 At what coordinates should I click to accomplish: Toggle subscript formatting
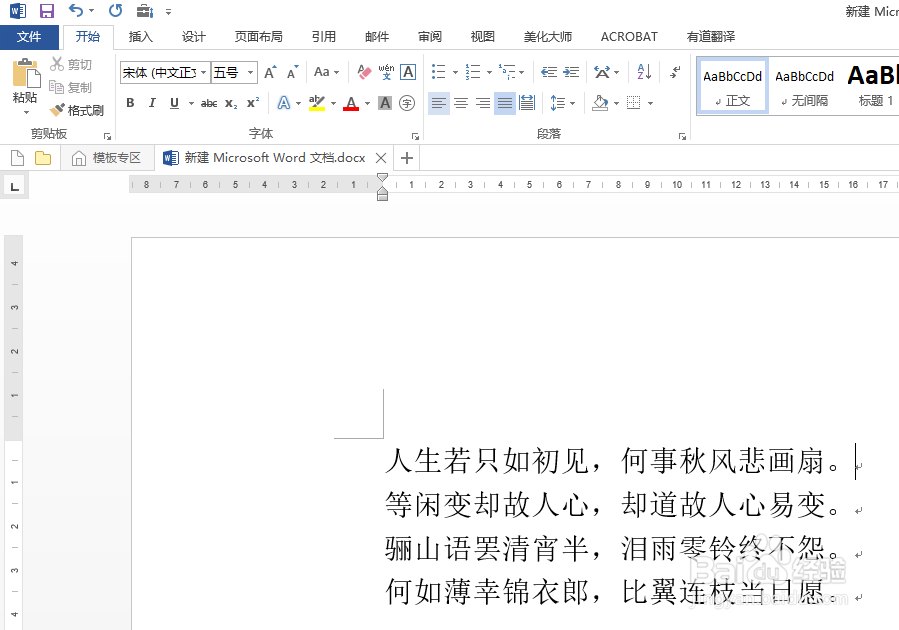[x=230, y=103]
